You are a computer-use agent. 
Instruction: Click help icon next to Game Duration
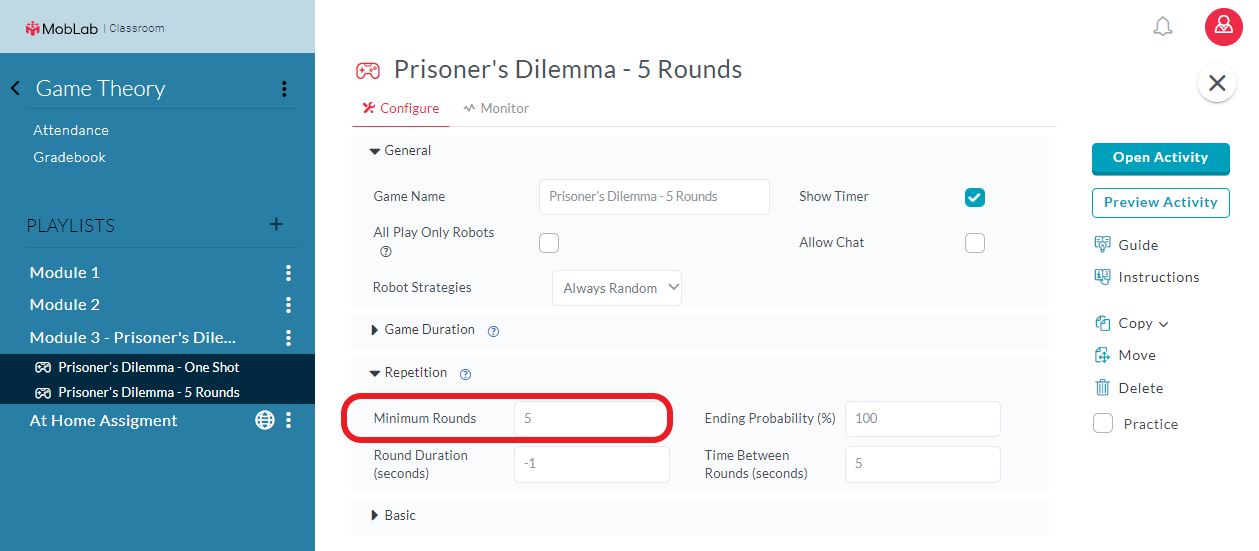(493, 331)
